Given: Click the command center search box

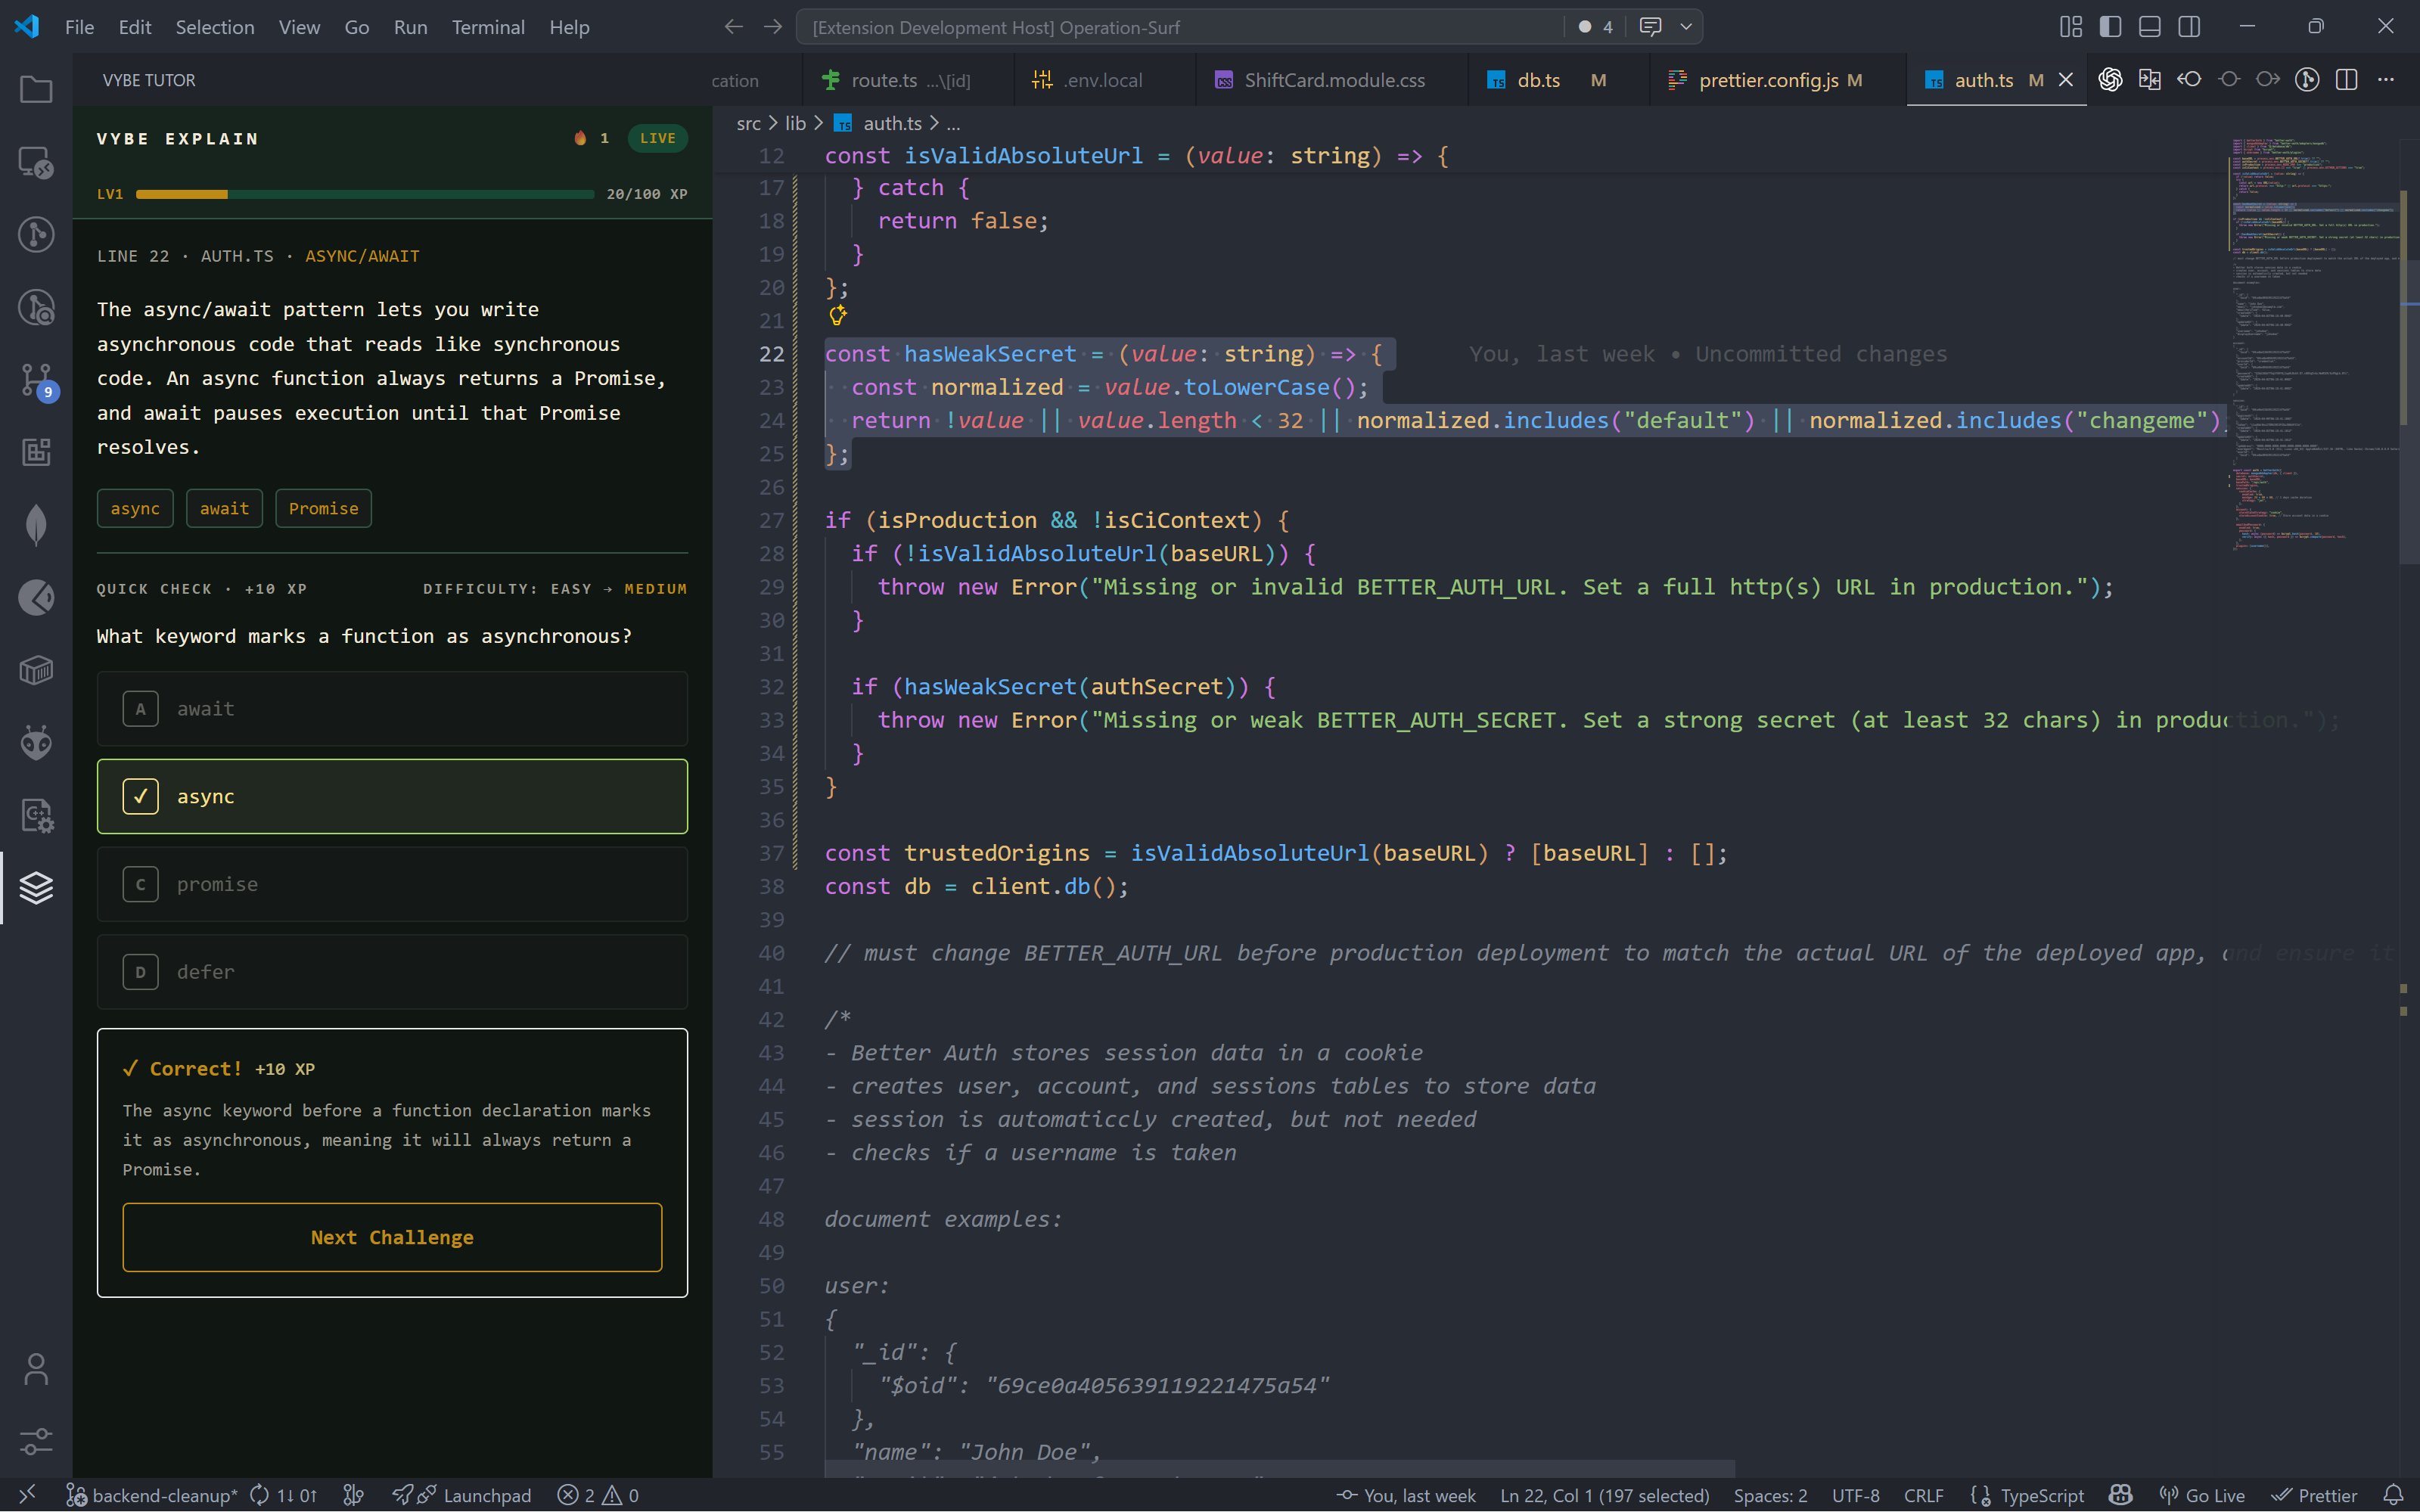Looking at the screenshot, I should tap(1180, 27).
